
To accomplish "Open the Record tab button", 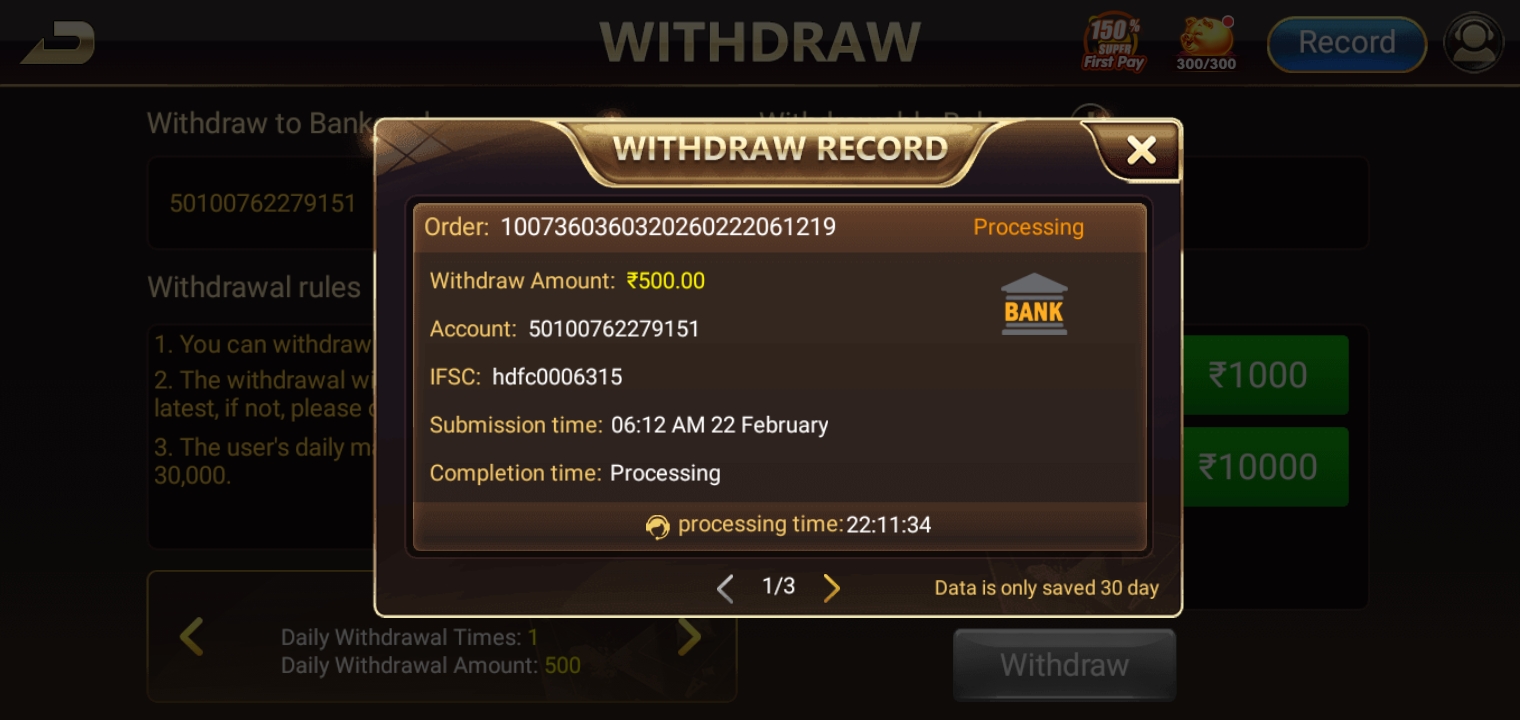I will coord(1346,43).
